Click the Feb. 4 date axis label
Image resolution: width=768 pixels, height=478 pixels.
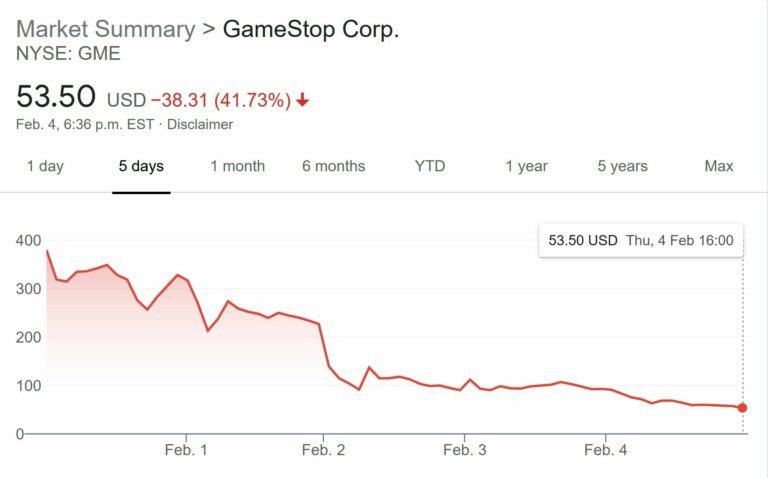click(605, 451)
